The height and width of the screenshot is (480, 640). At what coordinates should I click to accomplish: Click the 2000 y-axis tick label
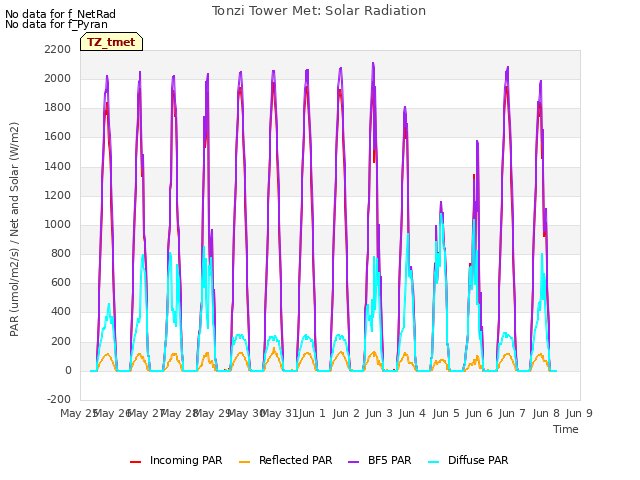point(58,78)
